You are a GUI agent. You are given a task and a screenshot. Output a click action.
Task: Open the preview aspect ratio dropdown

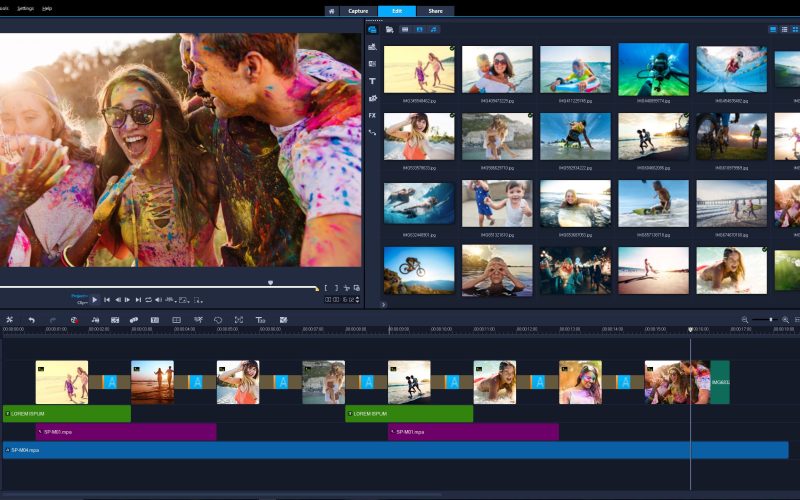click(184, 299)
